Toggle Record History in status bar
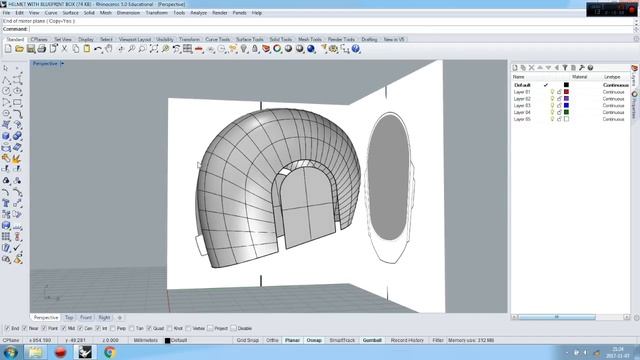 pyautogui.click(x=407, y=340)
